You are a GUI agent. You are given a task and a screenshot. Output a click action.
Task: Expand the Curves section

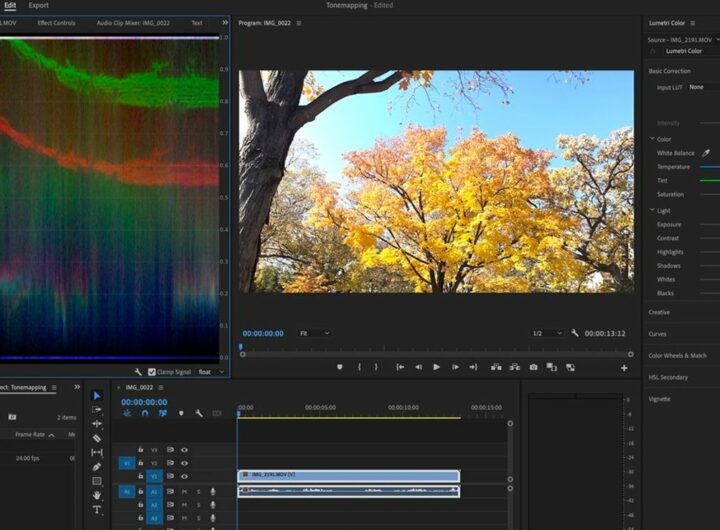[658, 334]
